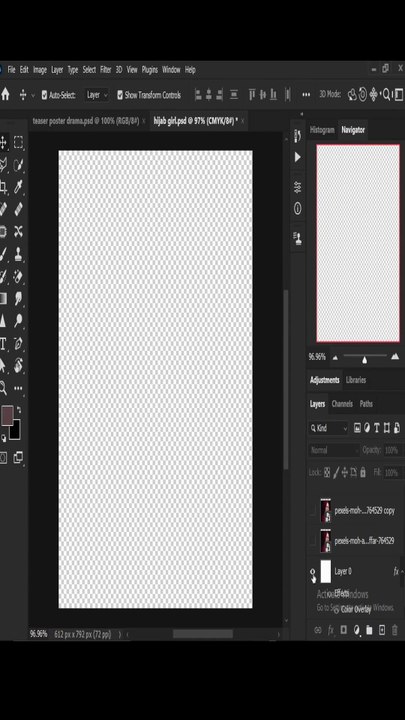
Task: Show the pexels-moh-a...ffar-764529 layer
Action: [313, 541]
